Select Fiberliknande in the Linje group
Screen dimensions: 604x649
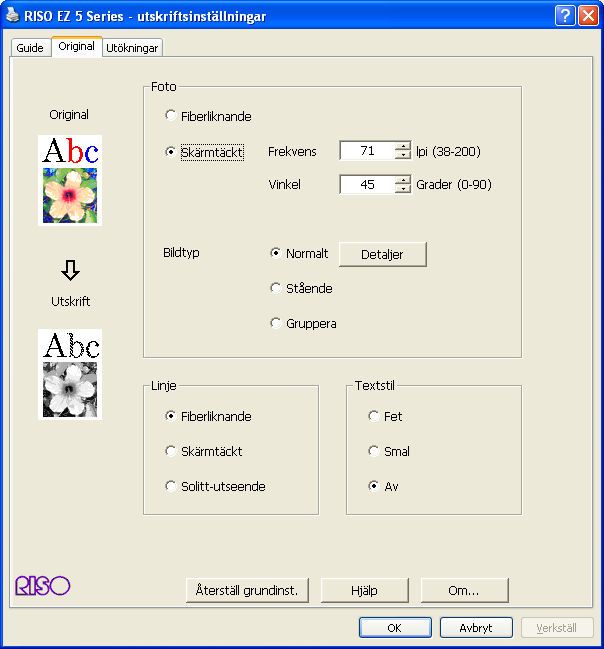208,416
